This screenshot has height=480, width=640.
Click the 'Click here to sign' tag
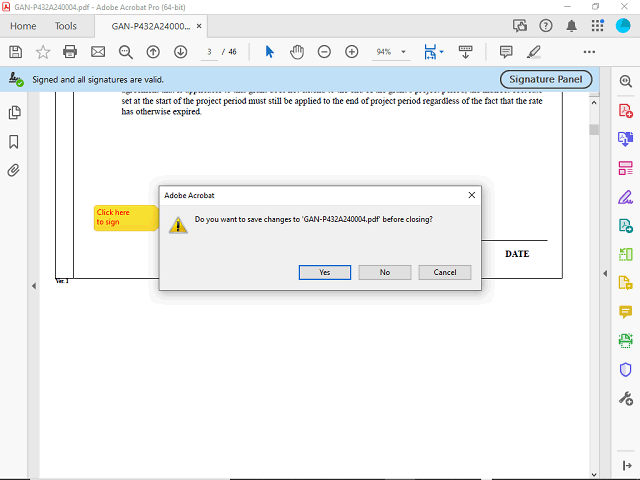tap(126, 218)
